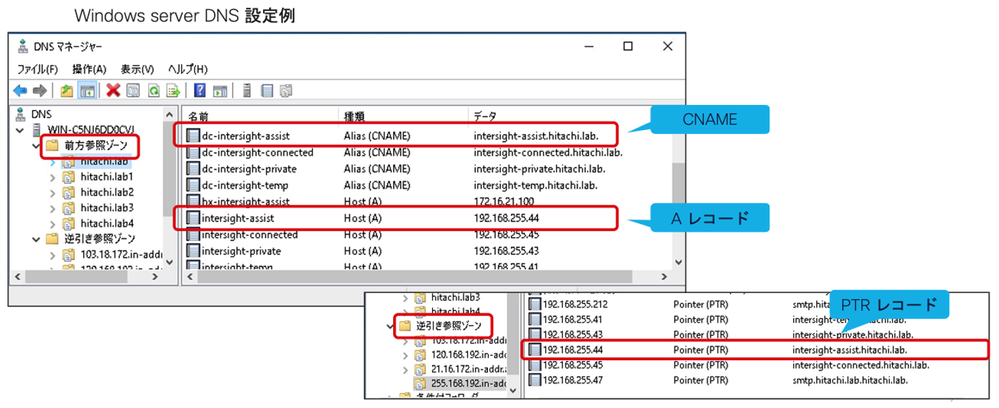Viewport: 999px width, 408px height.
Task: Open the 表示(V) menu
Action: coord(138,69)
